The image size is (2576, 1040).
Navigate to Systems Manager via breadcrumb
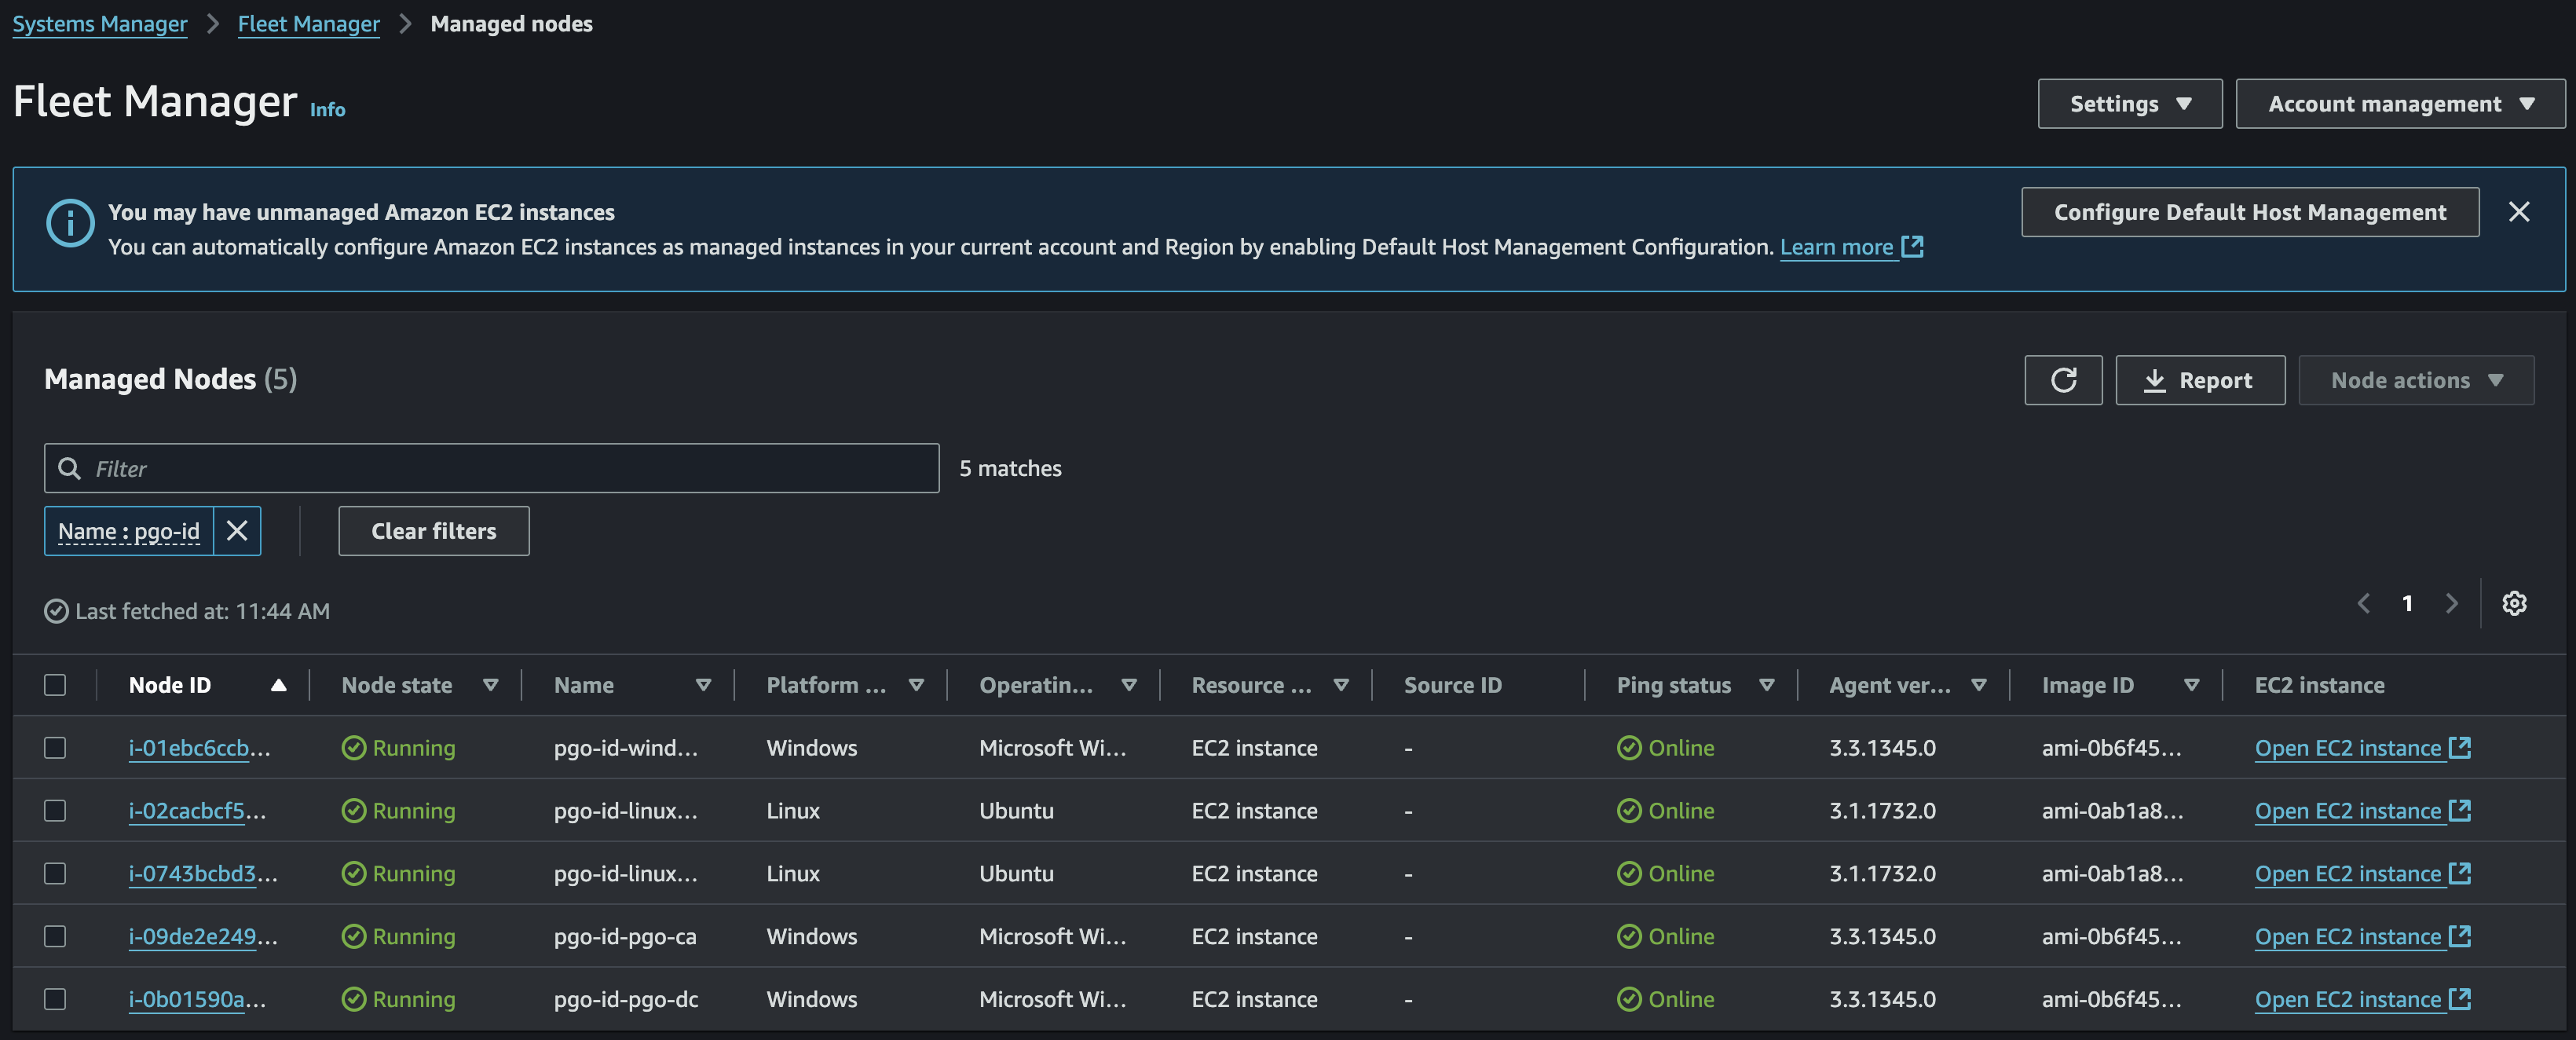[99, 23]
